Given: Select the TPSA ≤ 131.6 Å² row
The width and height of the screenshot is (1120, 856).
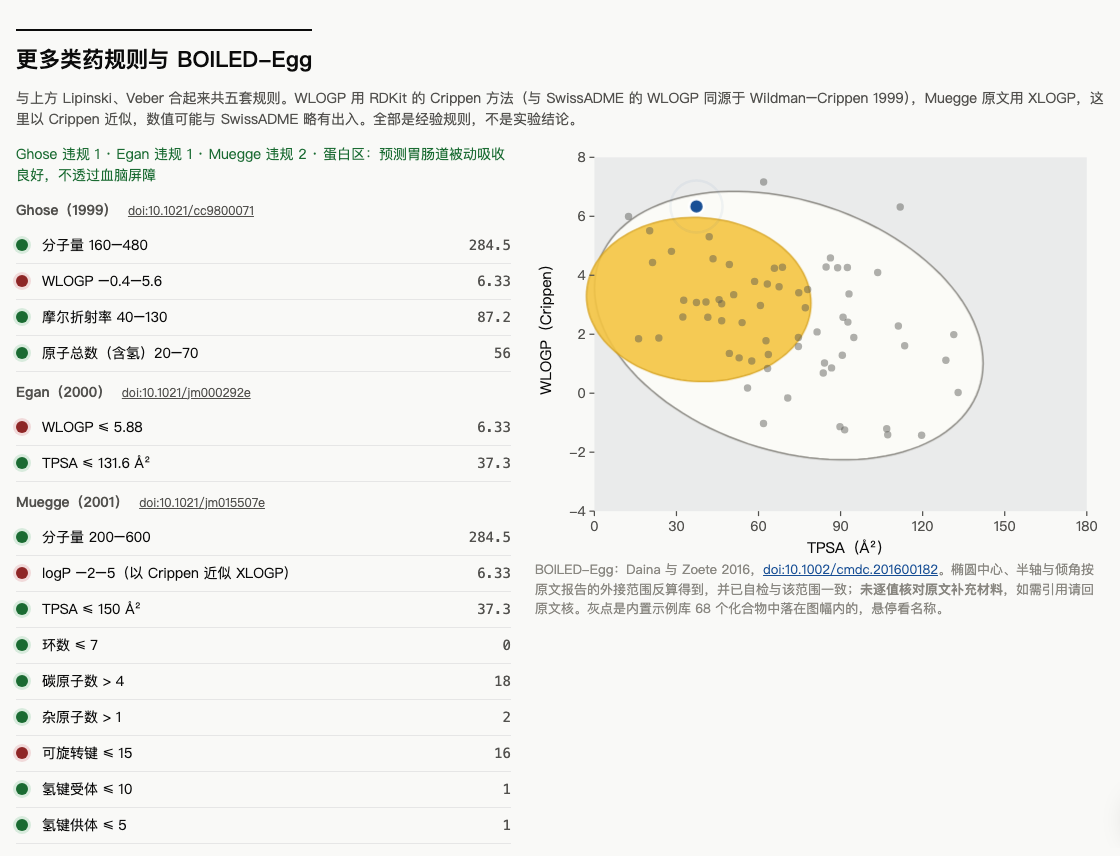Looking at the screenshot, I should [x=263, y=463].
